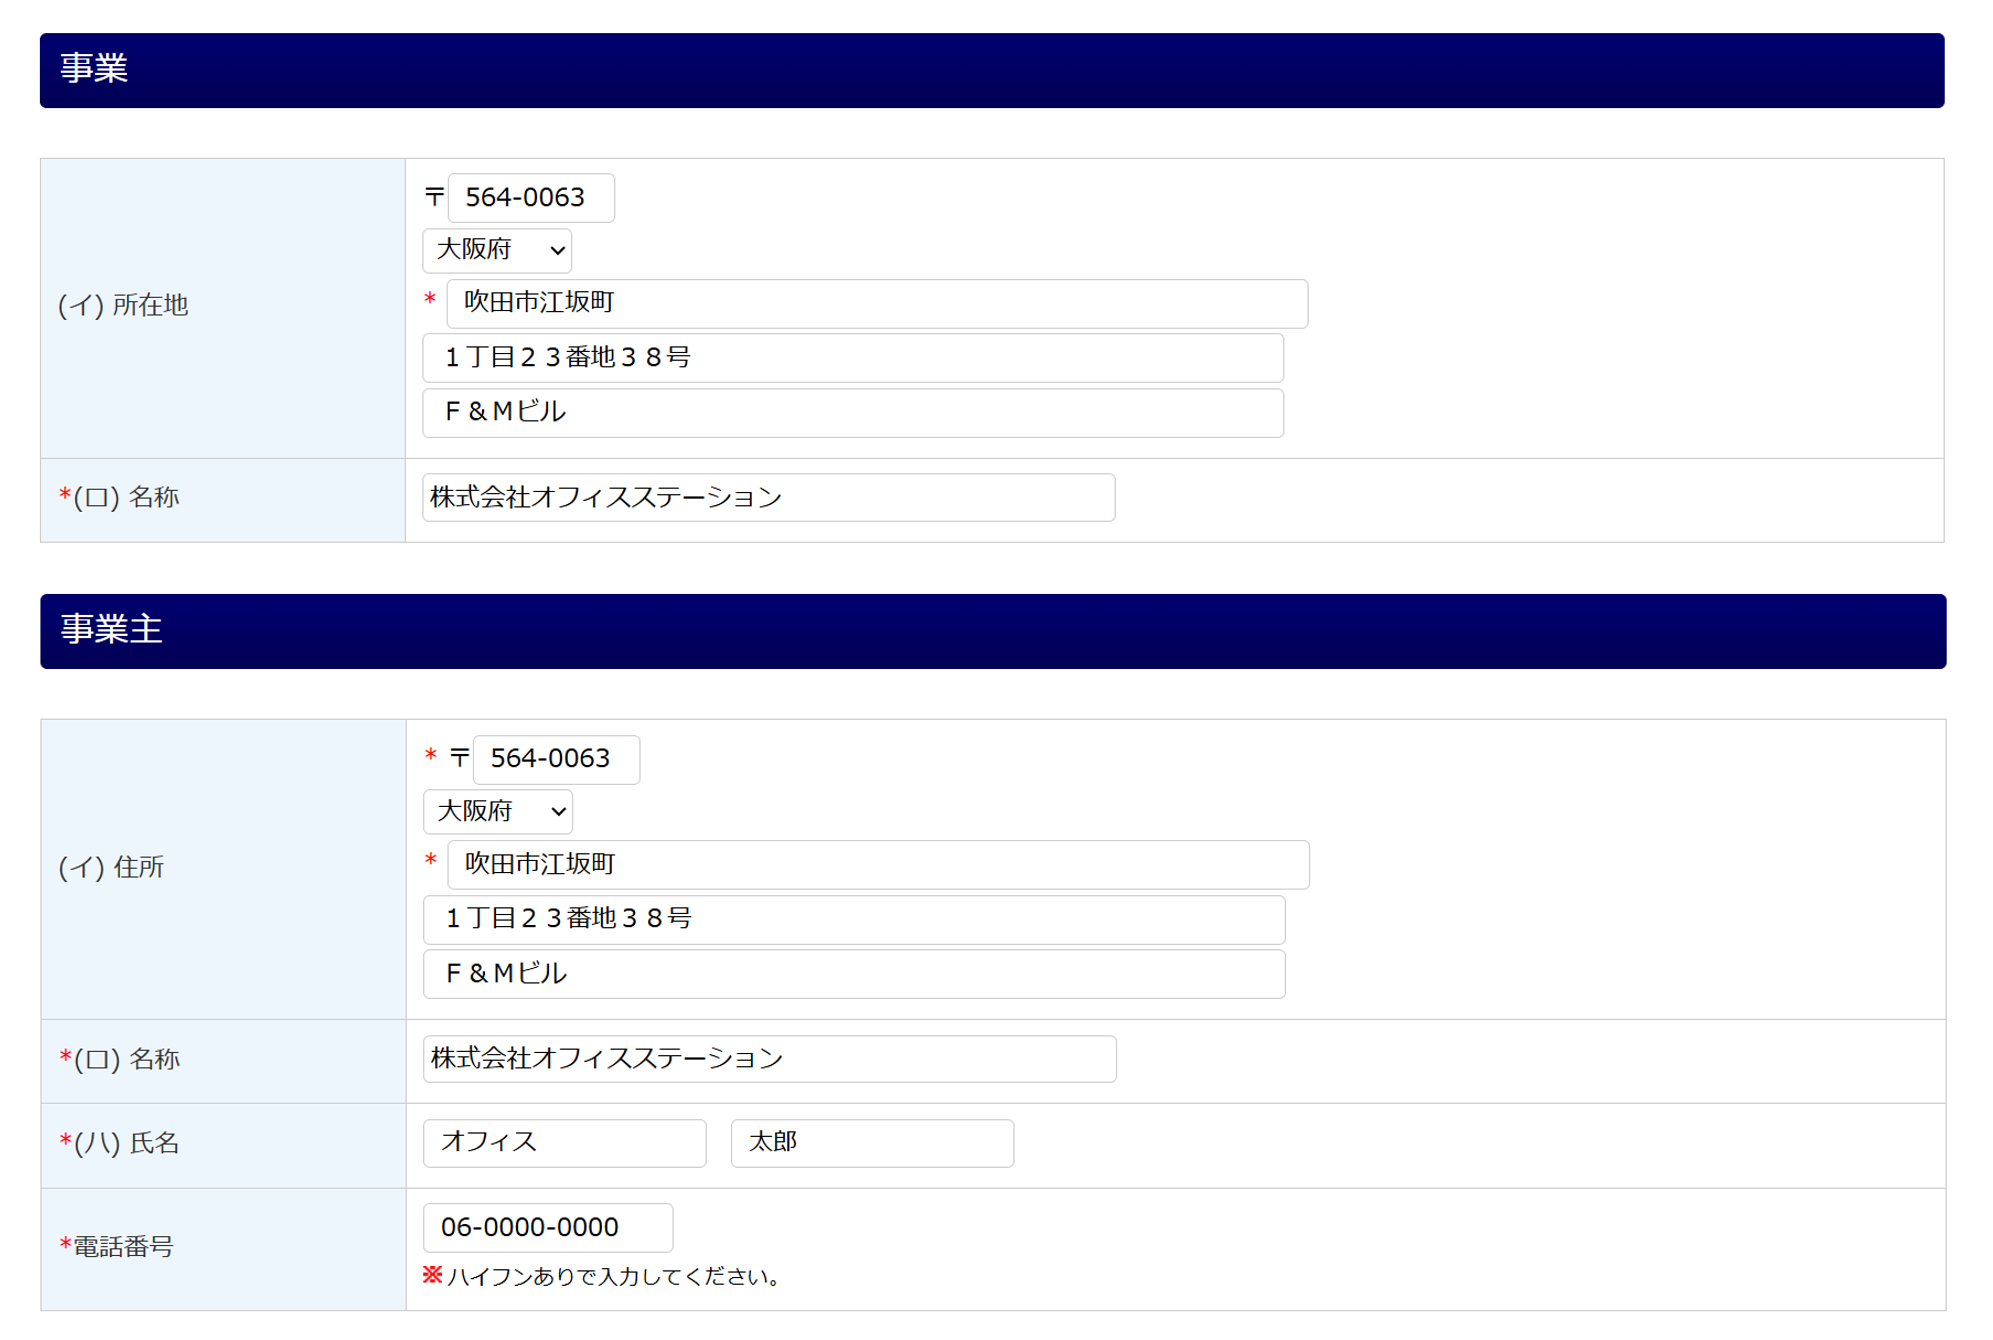Select the 事業主 名称 company name field

click(x=769, y=1059)
